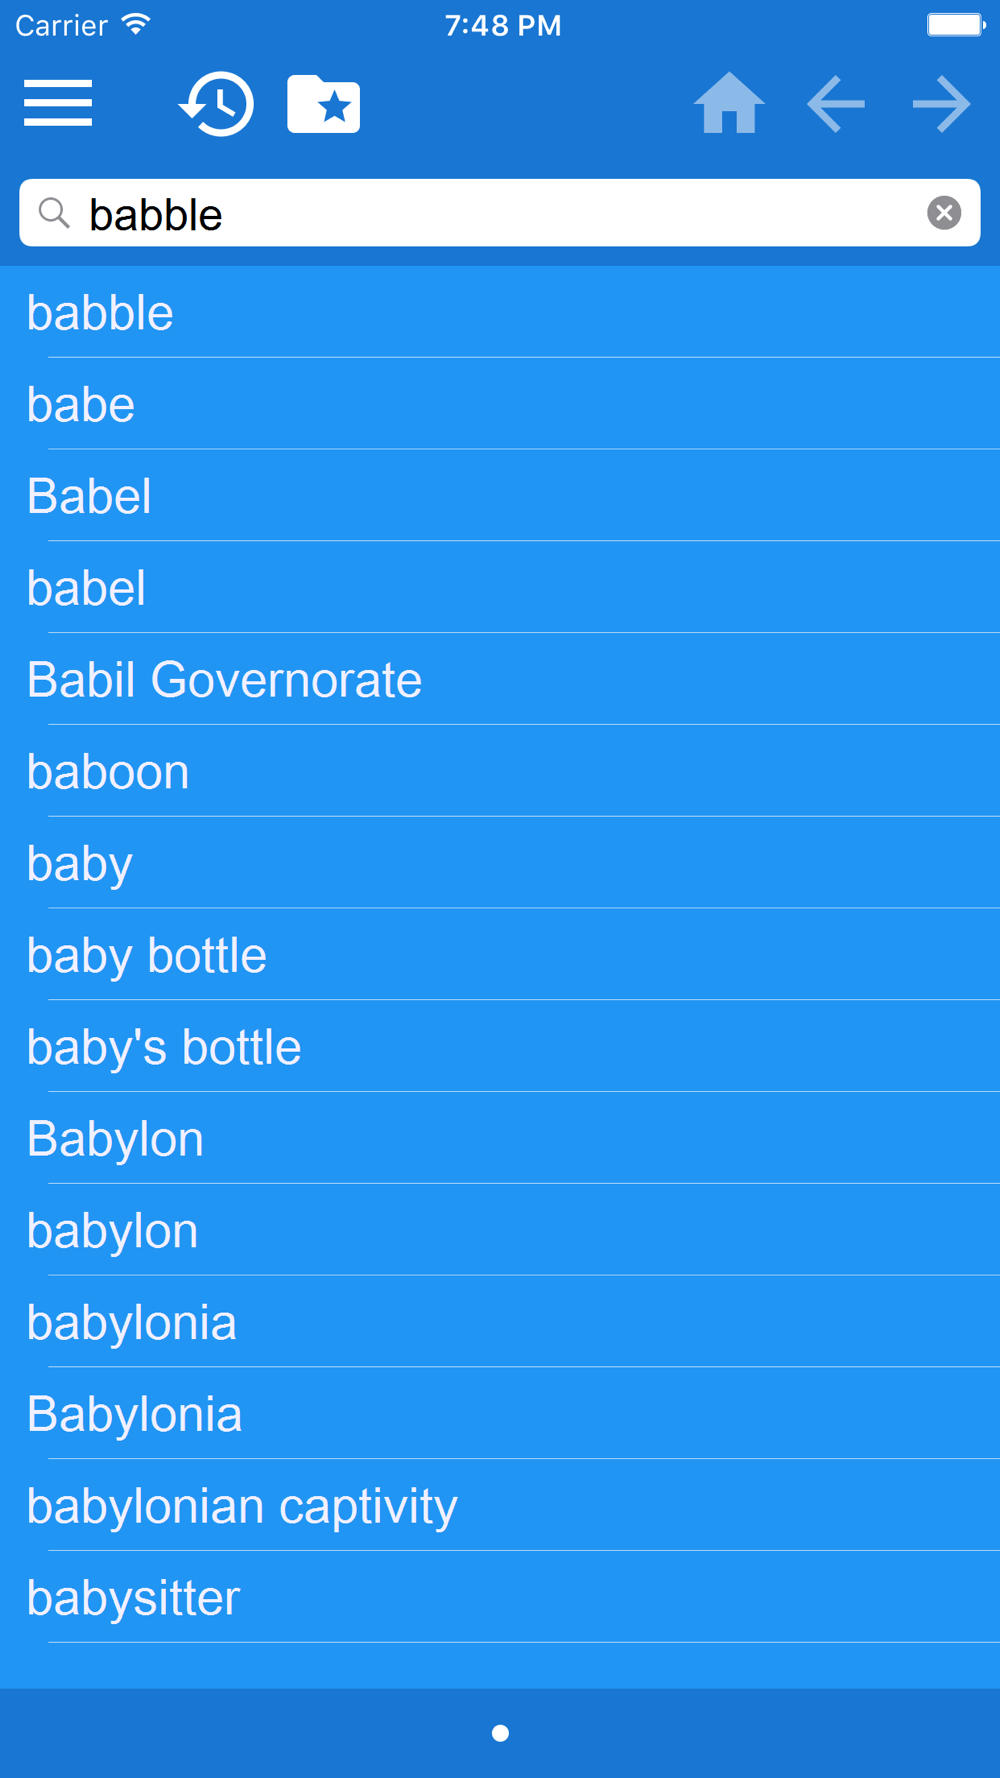
Task: Open the search history icon
Action: coord(216,104)
